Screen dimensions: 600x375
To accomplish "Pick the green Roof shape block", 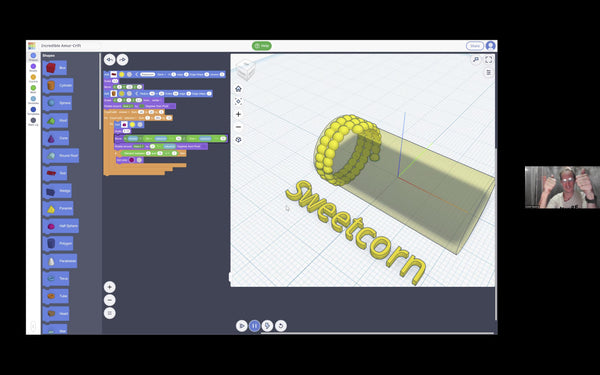I will pos(56,121).
